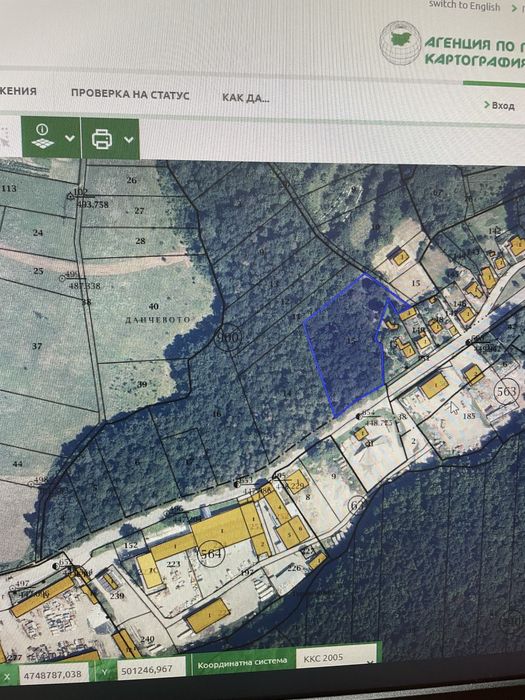This screenshot has width=525, height=700.
Task: Click the circled 900 district label
Action: [x=228, y=338]
